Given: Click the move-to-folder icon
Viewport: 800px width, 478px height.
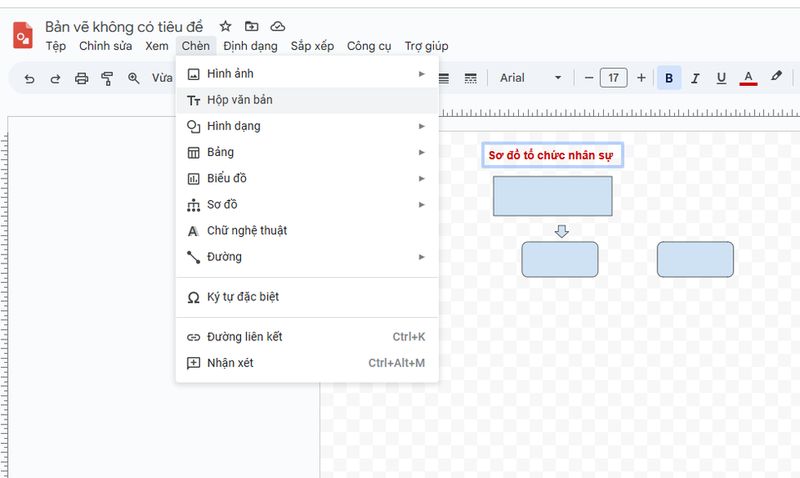Looking at the screenshot, I should pyautogui.click(x=252, y=26).
